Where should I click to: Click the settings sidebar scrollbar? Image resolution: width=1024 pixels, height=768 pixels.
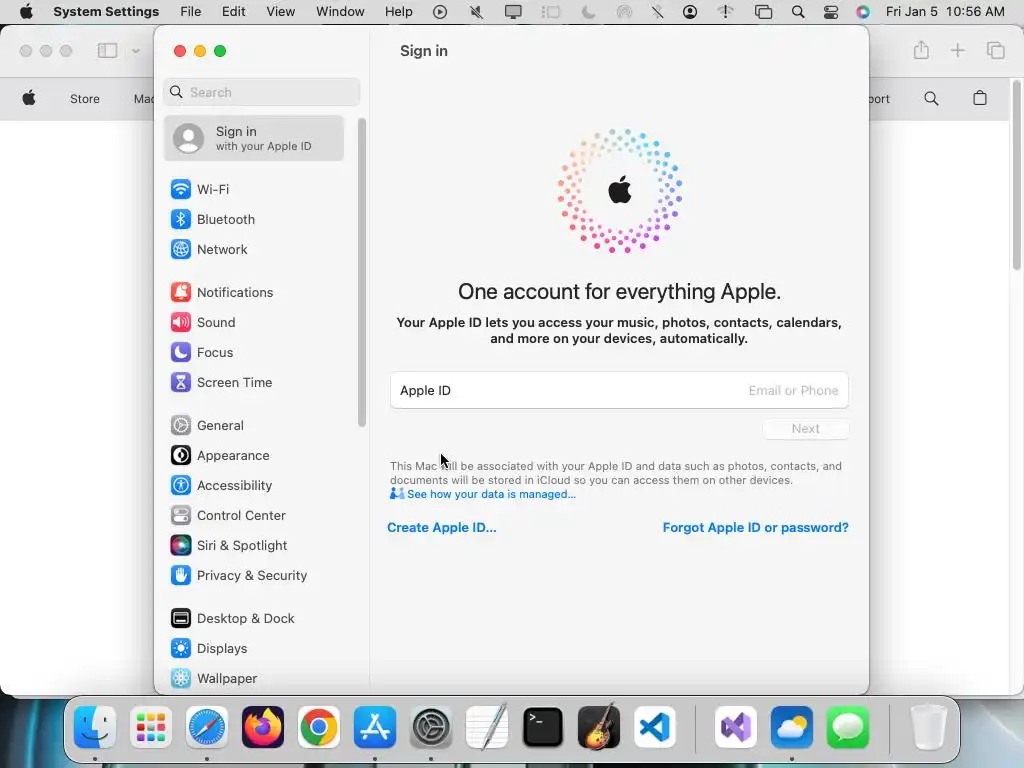(x=362, y=272)
